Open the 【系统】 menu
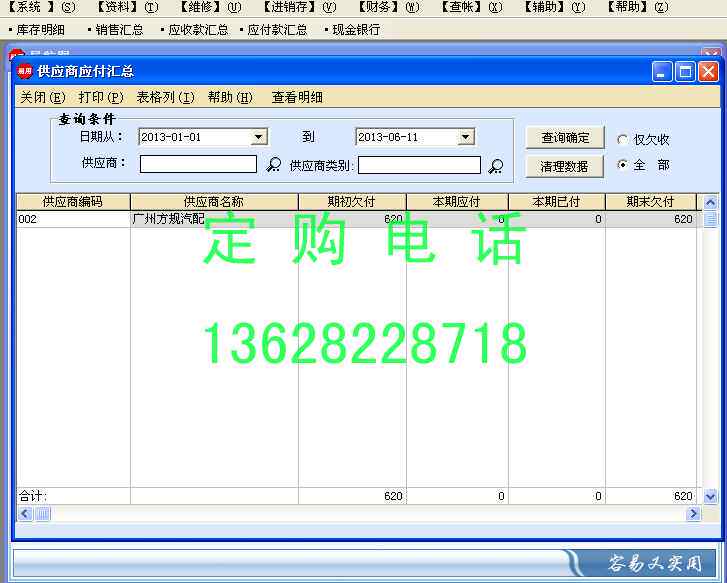Viewport: 727px width, 583px height. click(x=43, y=7)
